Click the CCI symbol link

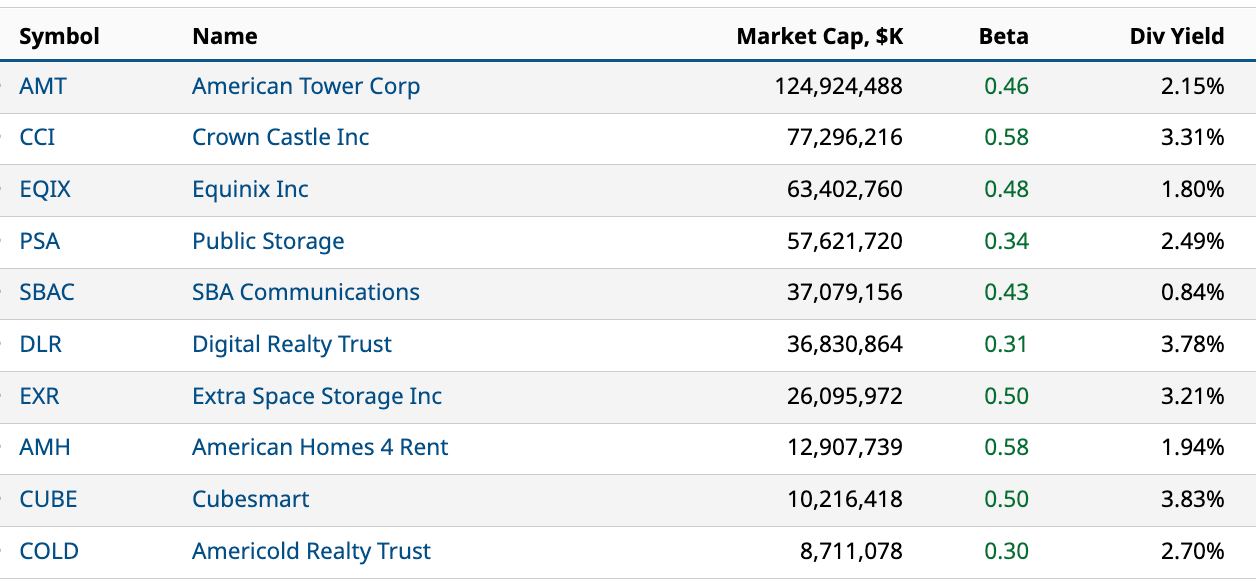click(x=37, y=137)
